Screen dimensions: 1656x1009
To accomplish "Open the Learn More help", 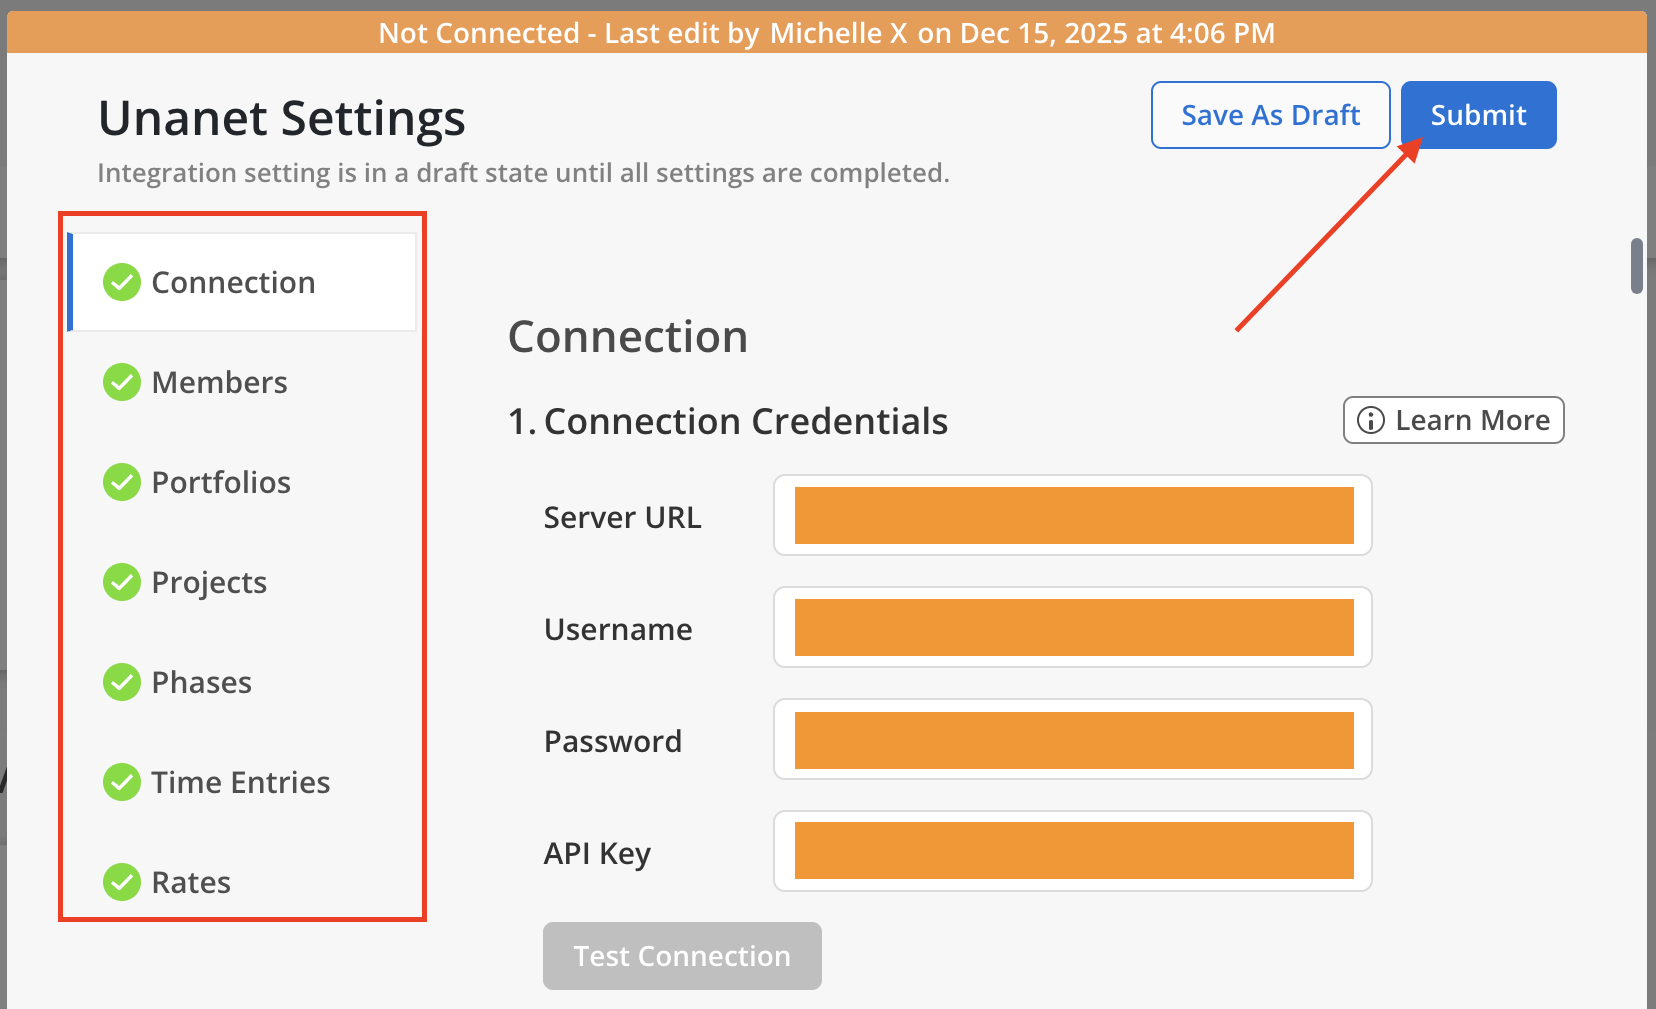I will (x=1453, y=420).
